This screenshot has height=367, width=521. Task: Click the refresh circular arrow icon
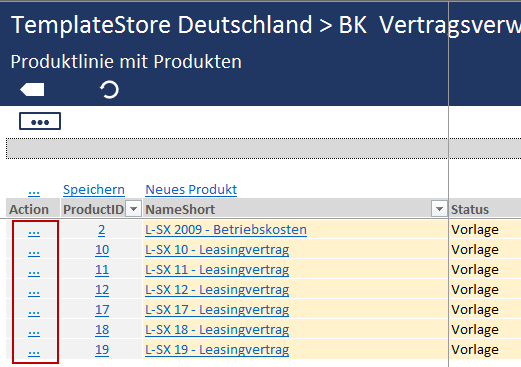point(109,90)
